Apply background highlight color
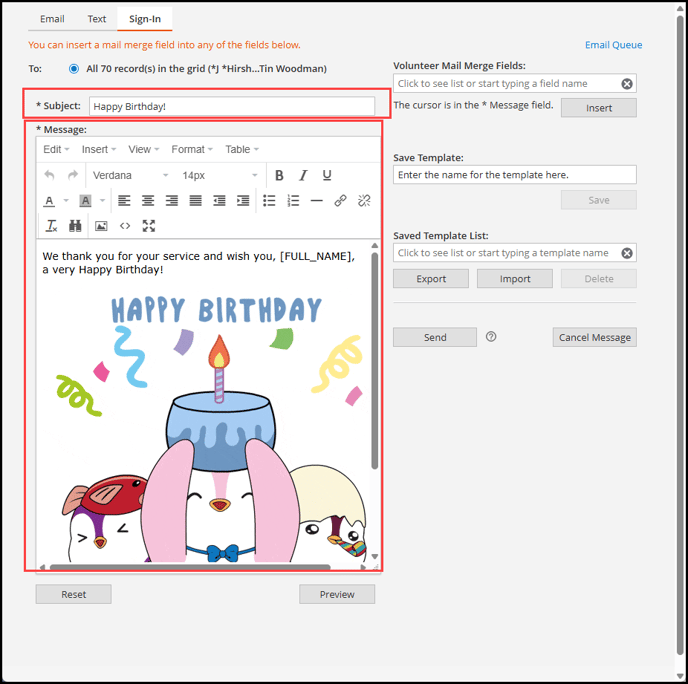 coord(85,201)
